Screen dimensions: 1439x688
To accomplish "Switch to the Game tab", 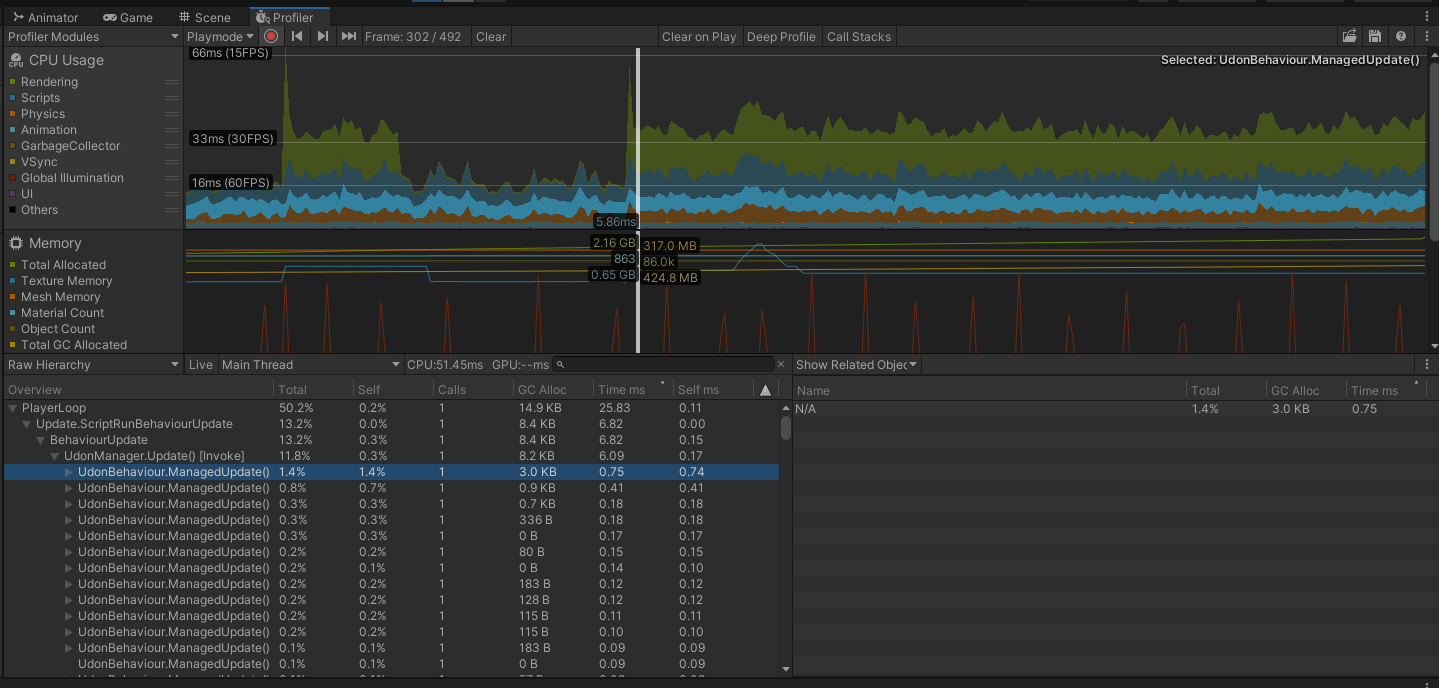I will coord(128,17).
